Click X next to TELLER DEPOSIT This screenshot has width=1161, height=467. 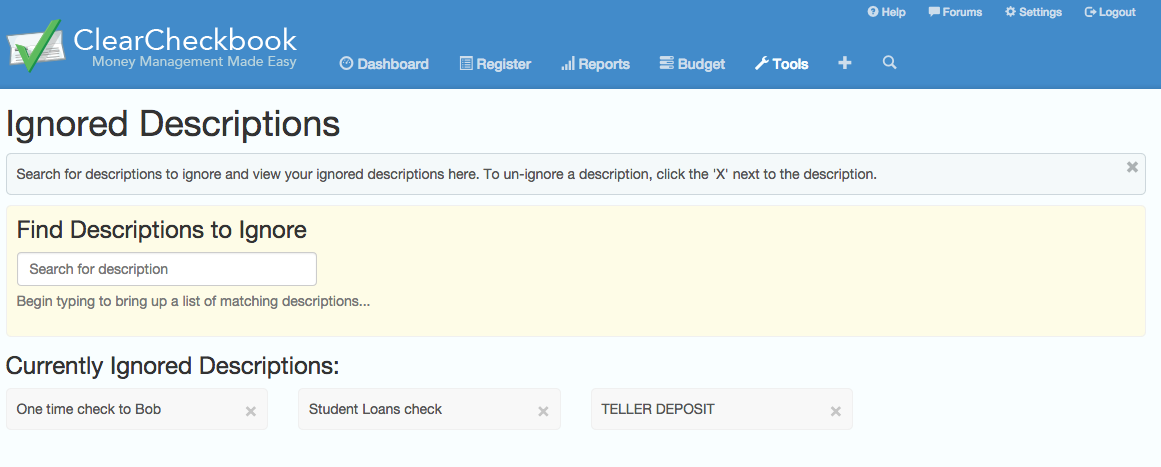835,411
